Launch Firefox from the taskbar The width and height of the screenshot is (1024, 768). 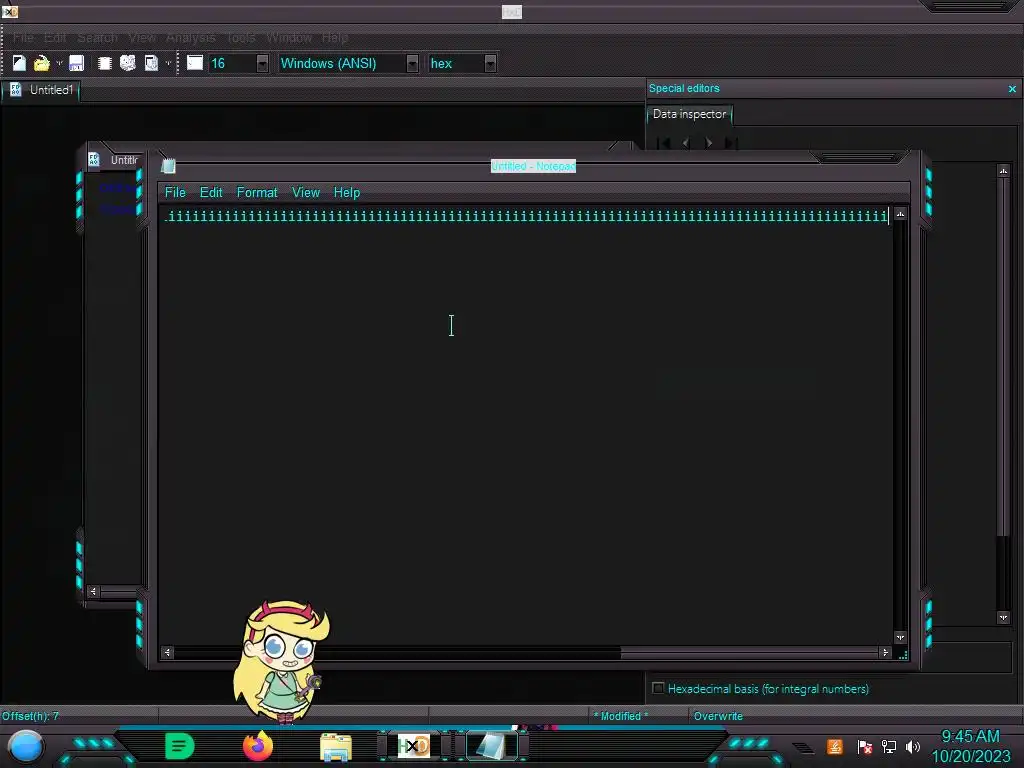tap(257, 746)
